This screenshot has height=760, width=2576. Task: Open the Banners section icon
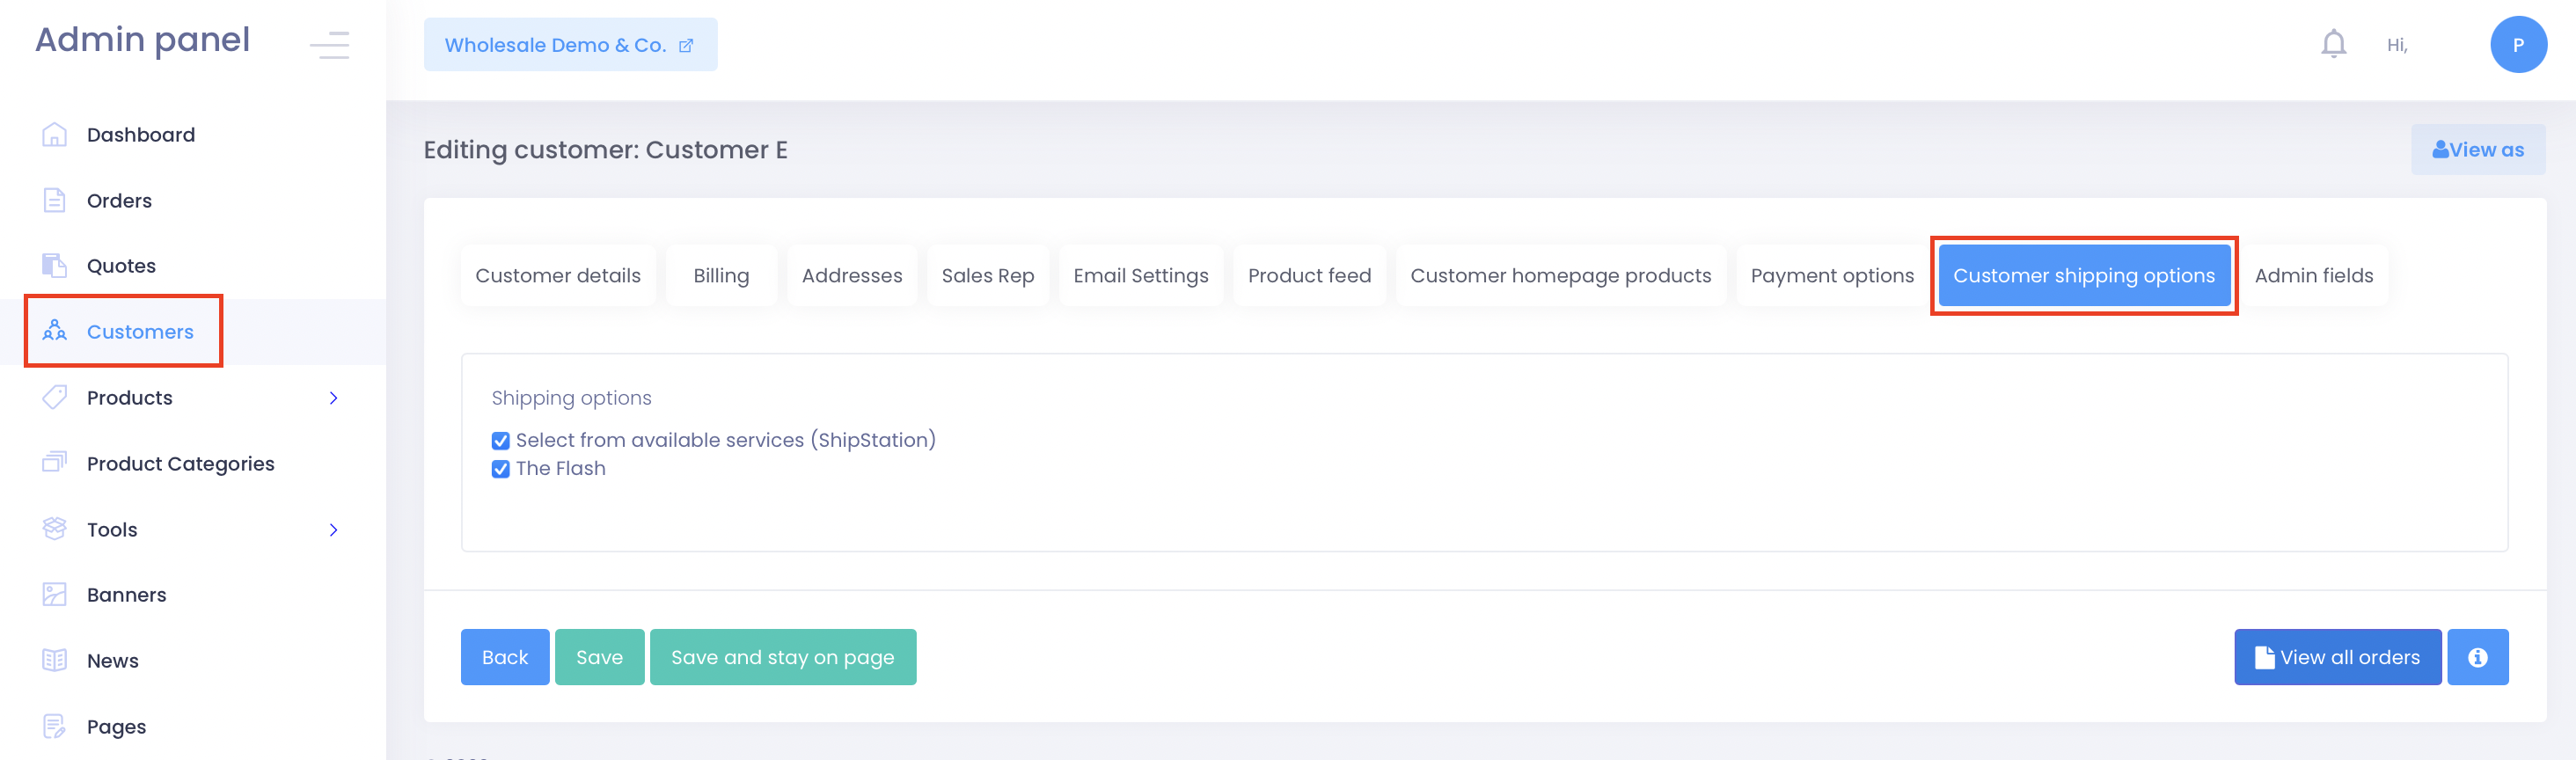coord(54,594)
